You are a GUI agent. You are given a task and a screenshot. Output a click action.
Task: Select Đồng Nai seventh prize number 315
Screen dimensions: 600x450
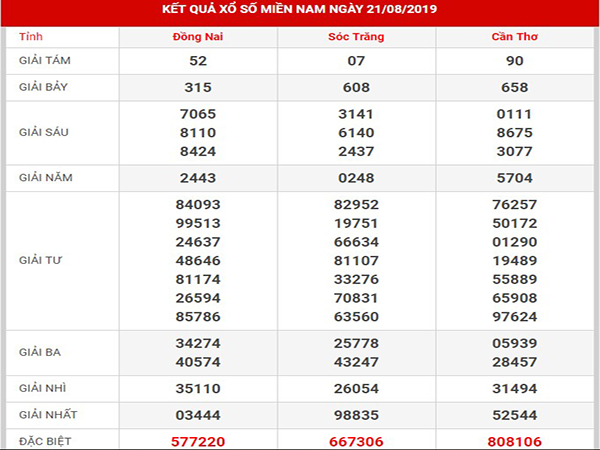(199, 89)
